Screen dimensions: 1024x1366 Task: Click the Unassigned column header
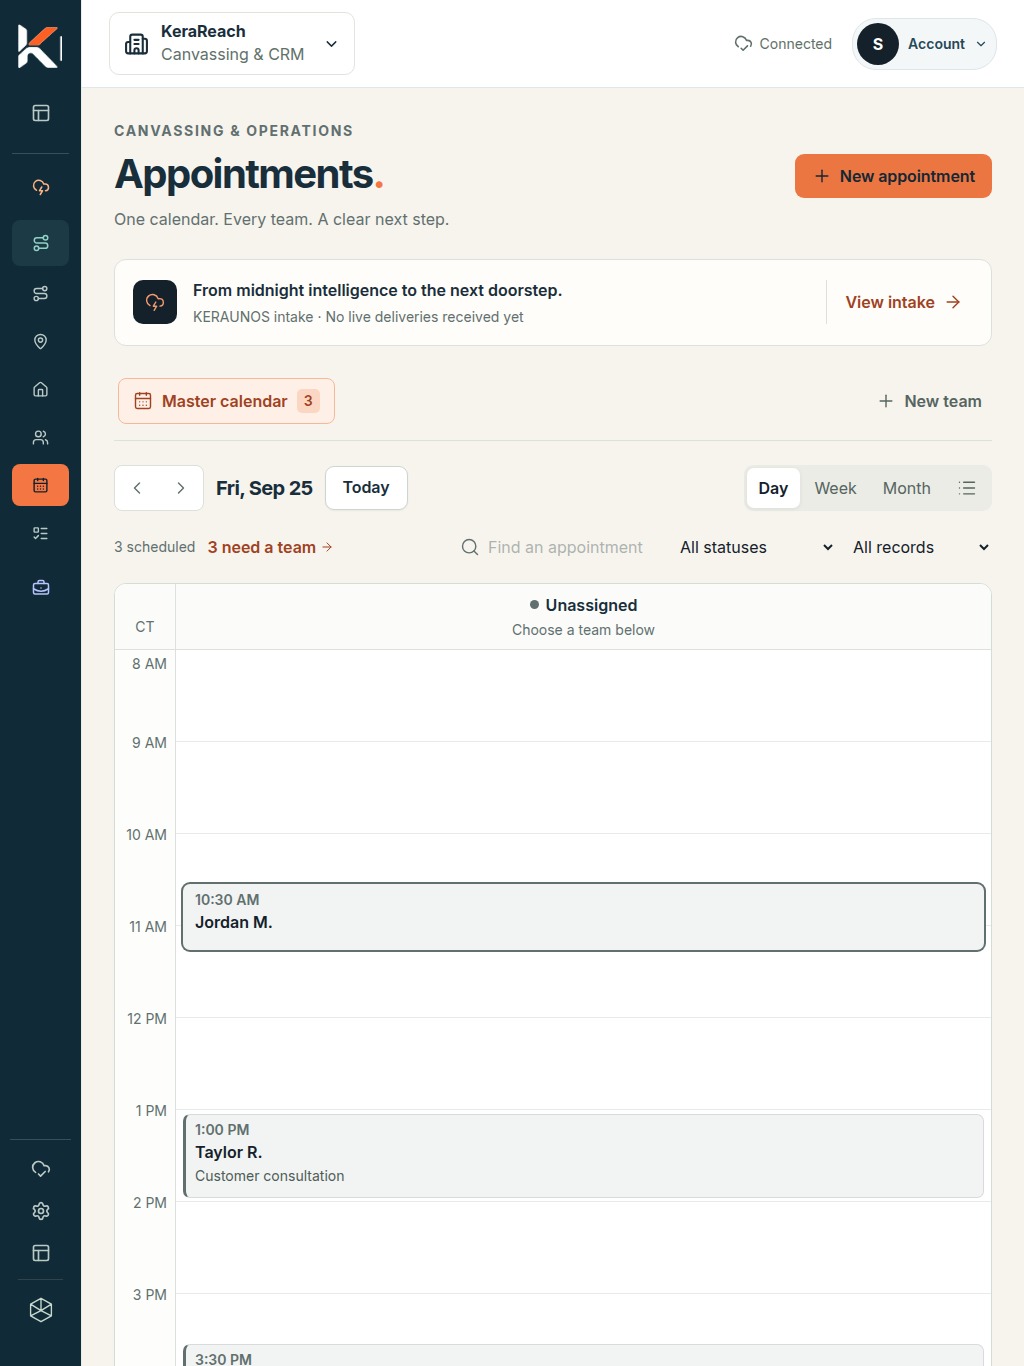pyautogui.click(x=583, y=616)
